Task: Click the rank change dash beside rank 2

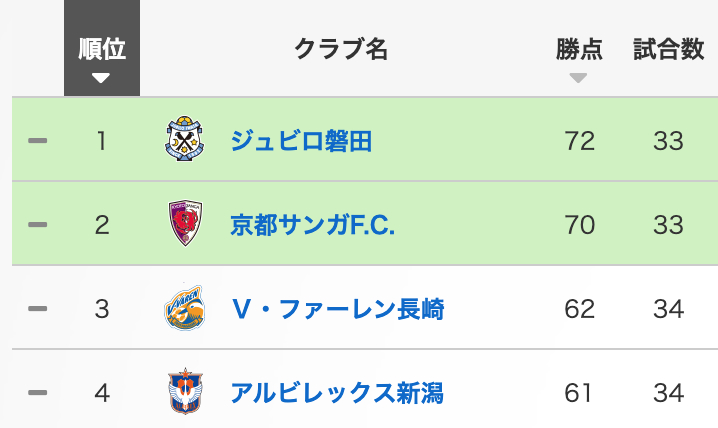Action: (x=38, y=225)
